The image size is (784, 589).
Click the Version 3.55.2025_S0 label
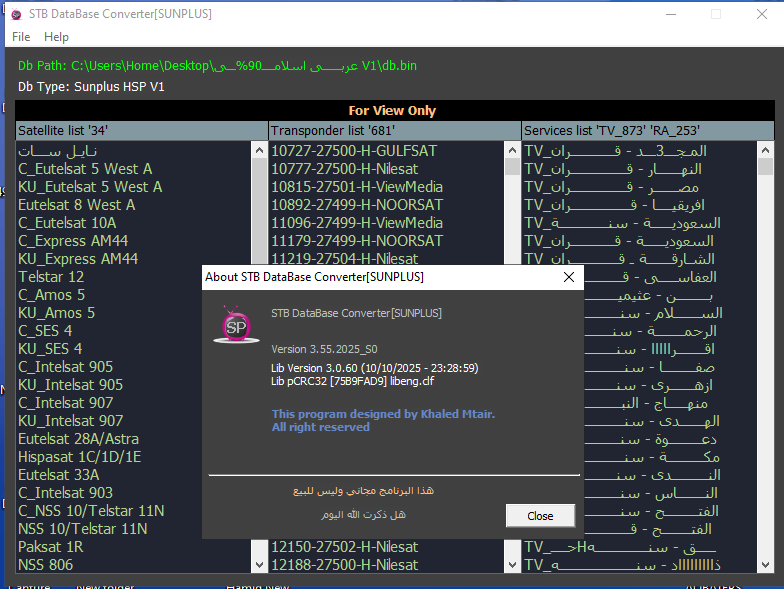coord(324,349)
